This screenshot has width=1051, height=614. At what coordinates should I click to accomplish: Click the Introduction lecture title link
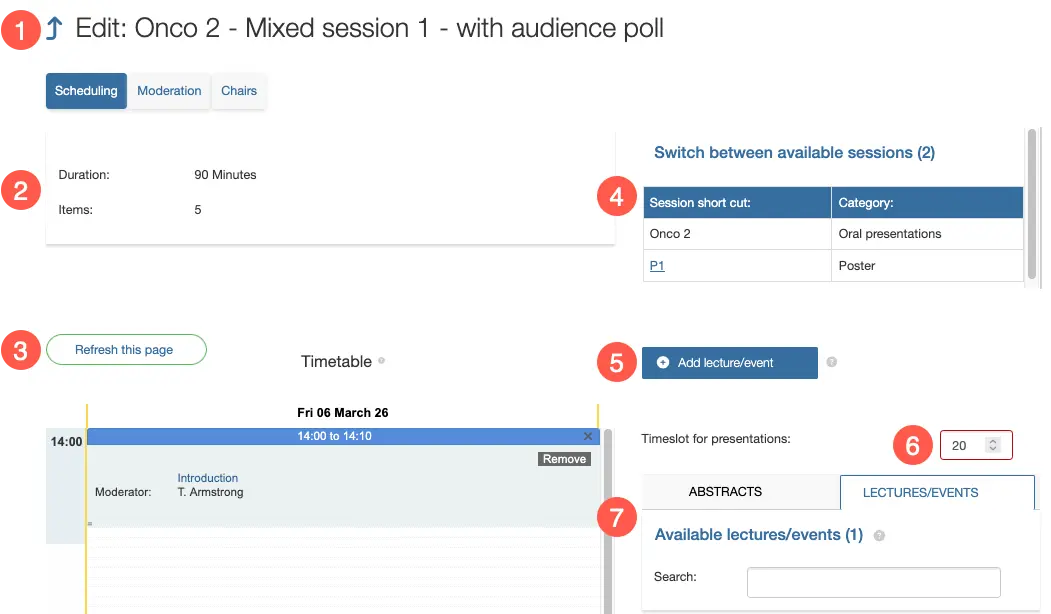point(208,478)
